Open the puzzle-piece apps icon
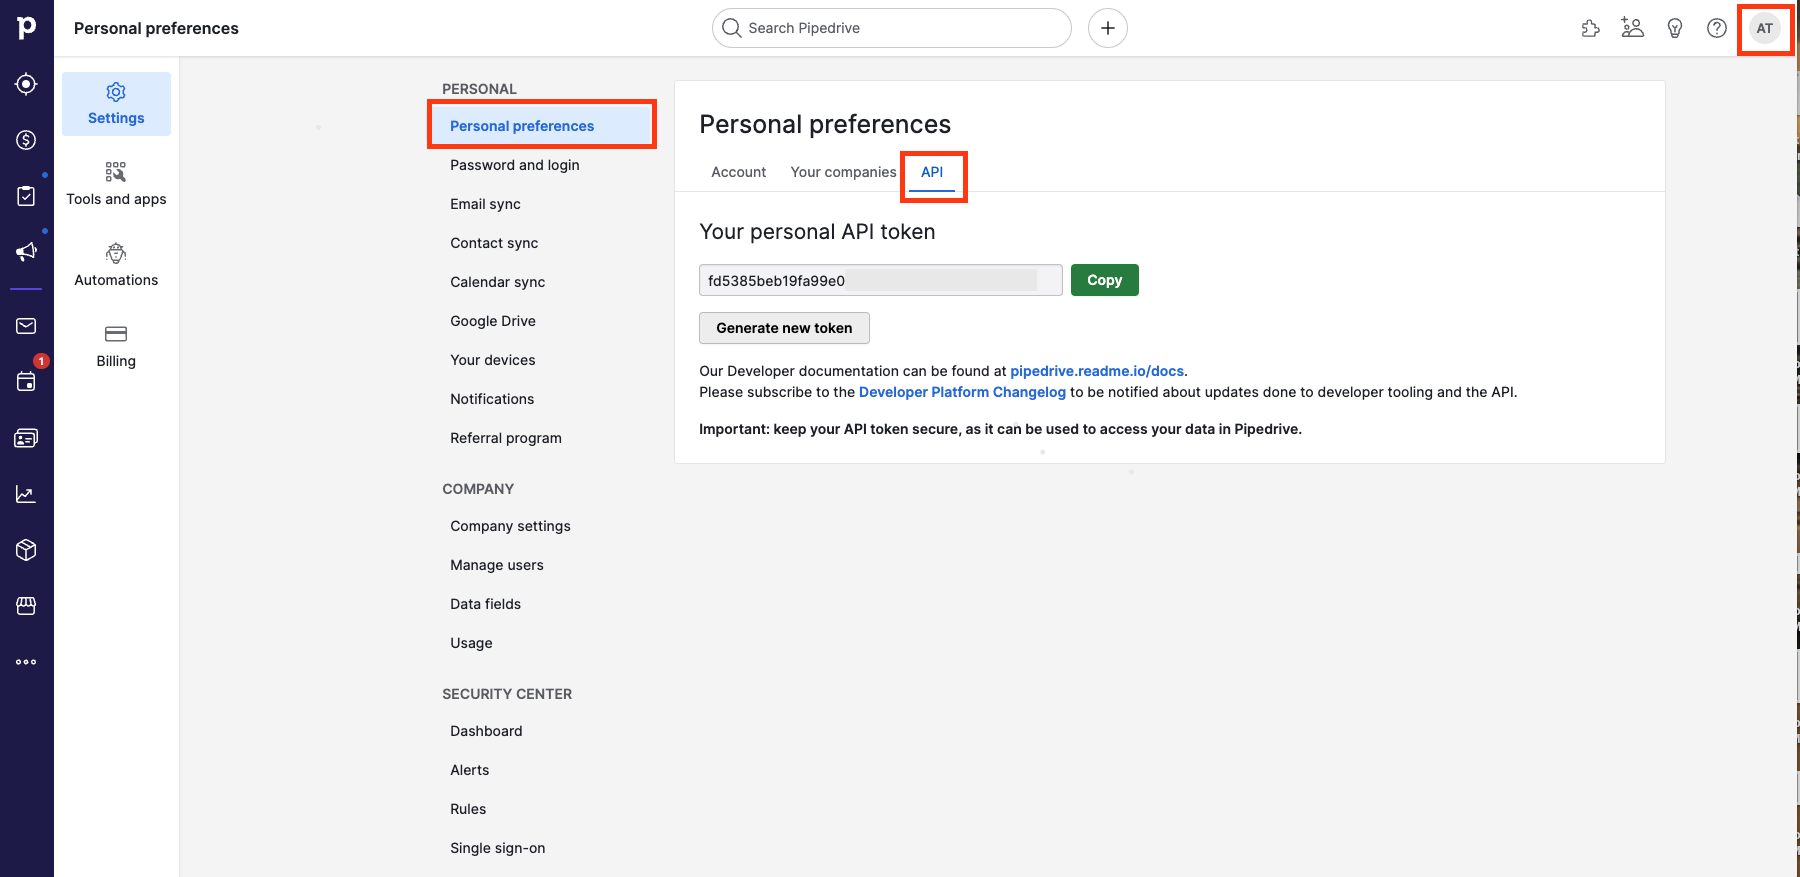The height and width of the screenshot is (877, 1800). click(1591, 28)
